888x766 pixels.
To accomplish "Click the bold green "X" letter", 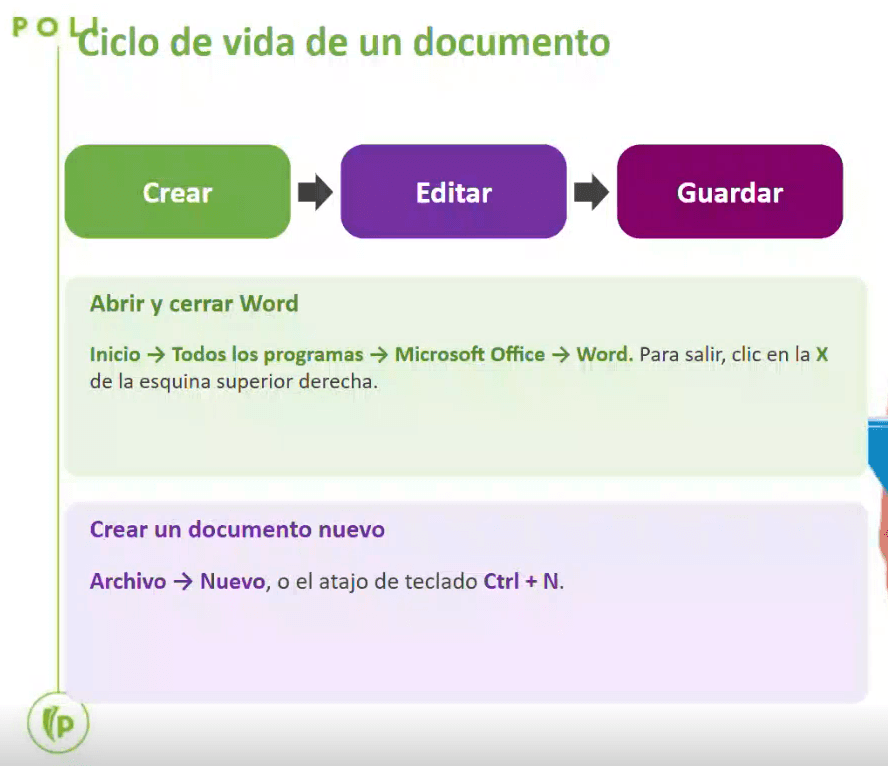I will click(x=822, y=354).
